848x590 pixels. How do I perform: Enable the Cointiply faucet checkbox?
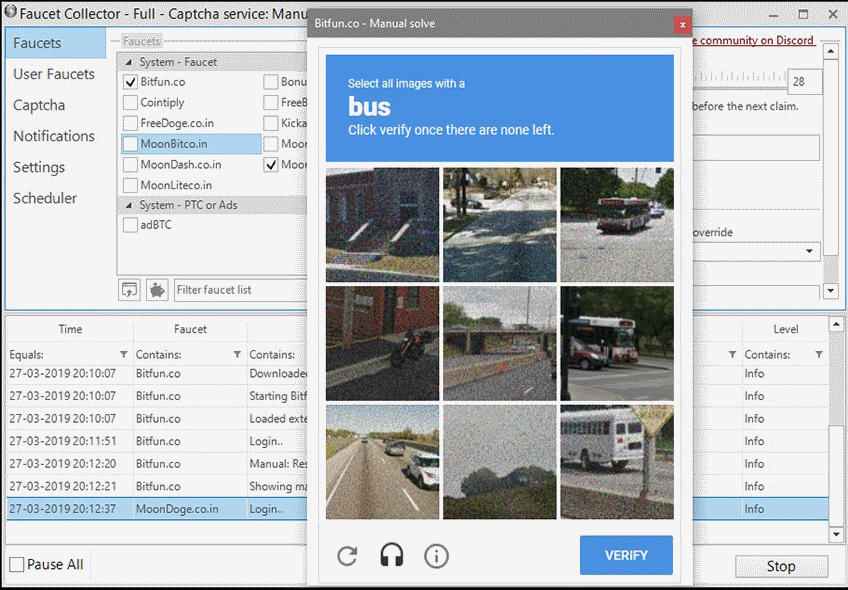[x=130, y=103]
